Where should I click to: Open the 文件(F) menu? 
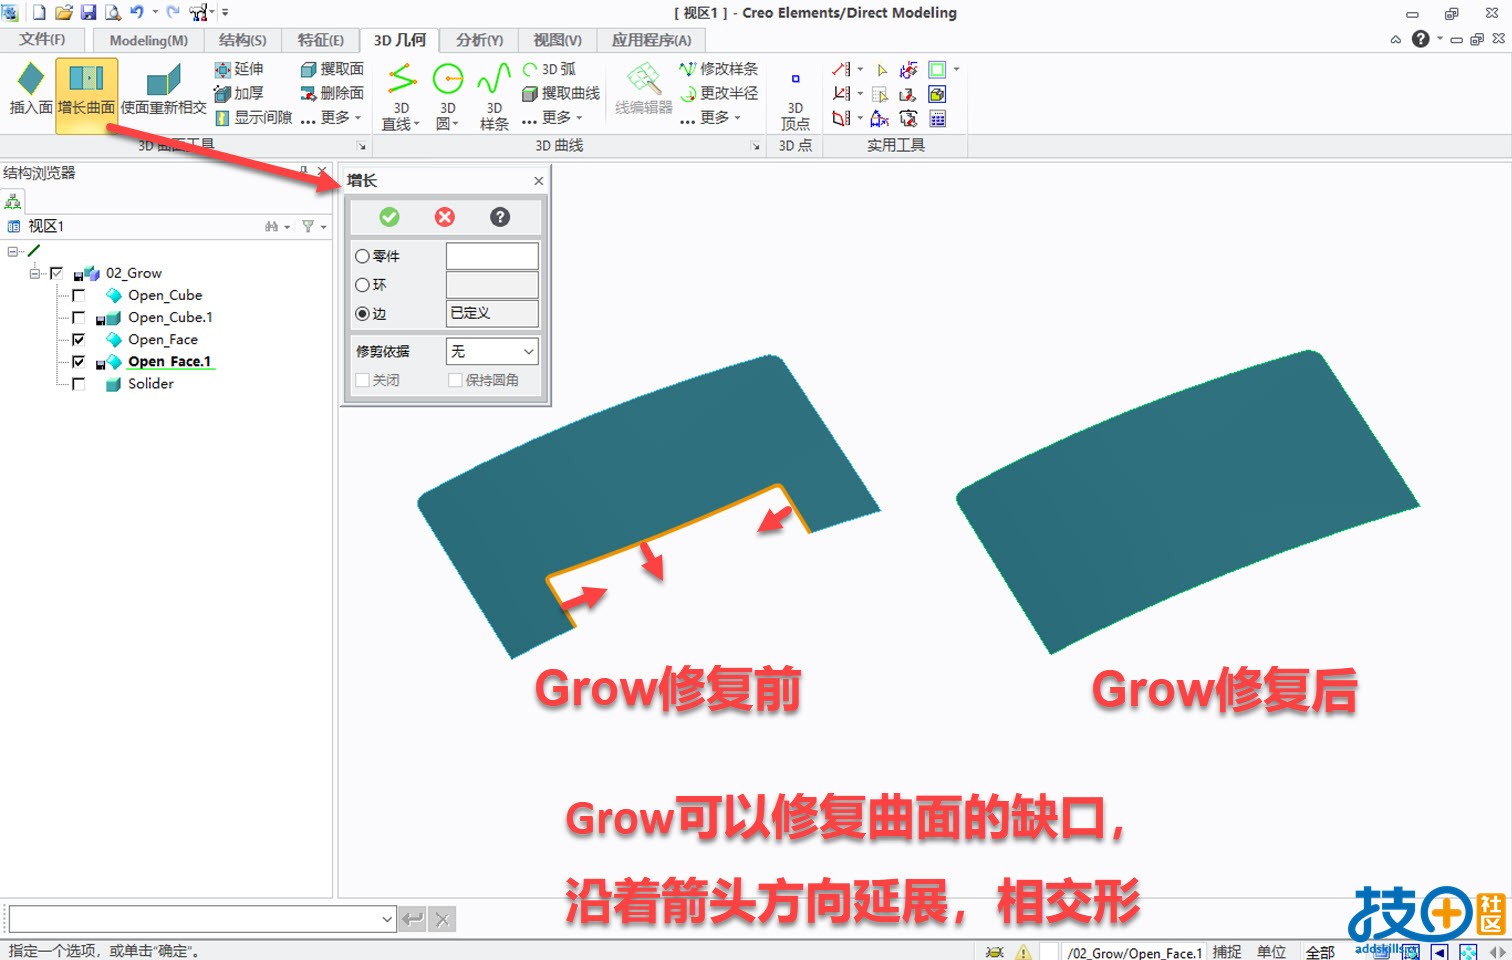pos(42,39)
